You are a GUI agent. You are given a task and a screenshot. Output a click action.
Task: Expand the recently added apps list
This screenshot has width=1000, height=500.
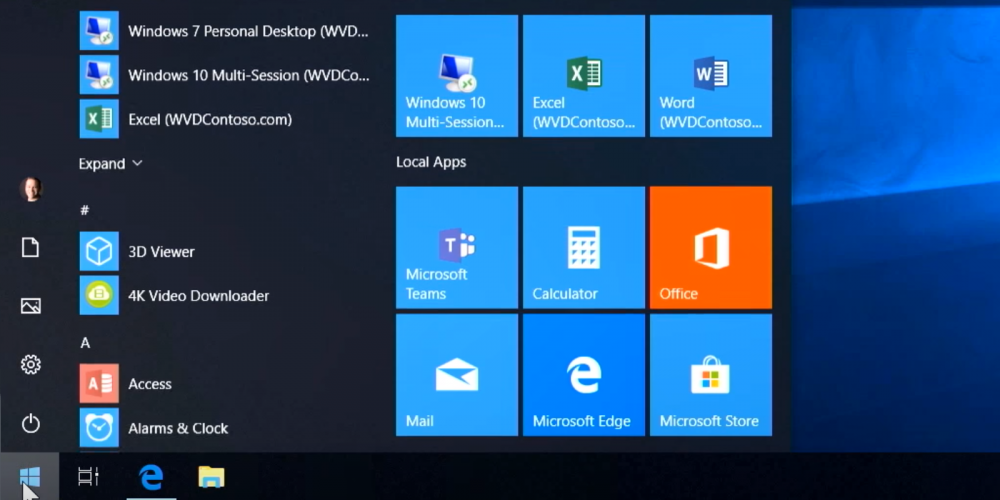110,163
